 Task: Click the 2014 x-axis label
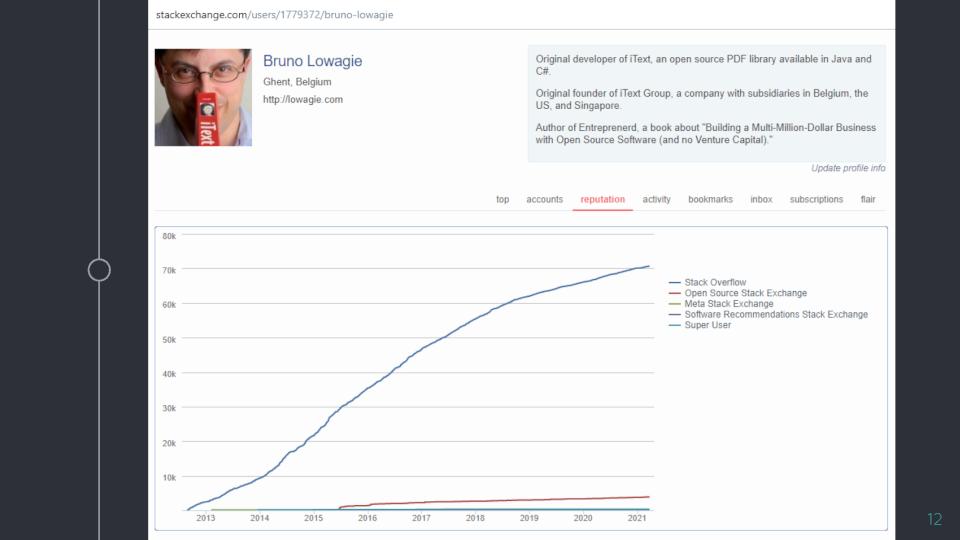[x=260, y=518]
